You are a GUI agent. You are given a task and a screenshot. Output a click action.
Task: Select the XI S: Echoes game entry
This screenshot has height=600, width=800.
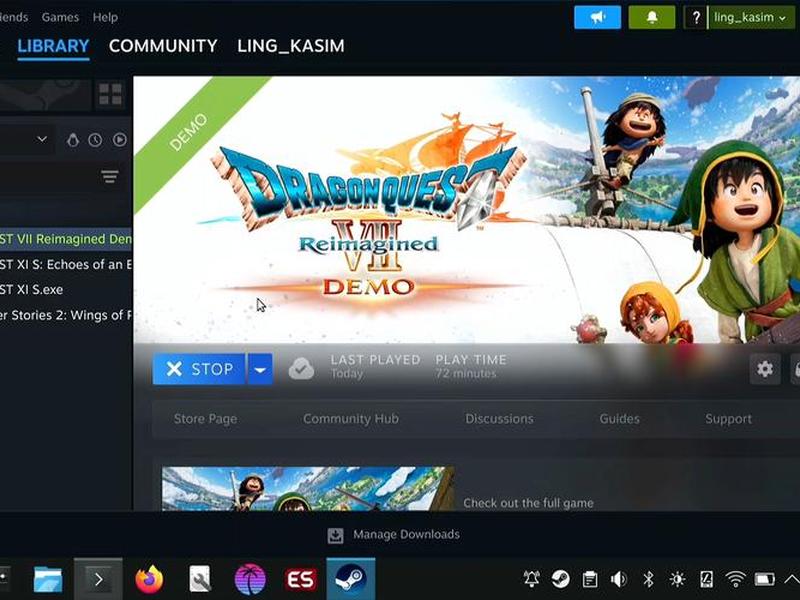66,264
